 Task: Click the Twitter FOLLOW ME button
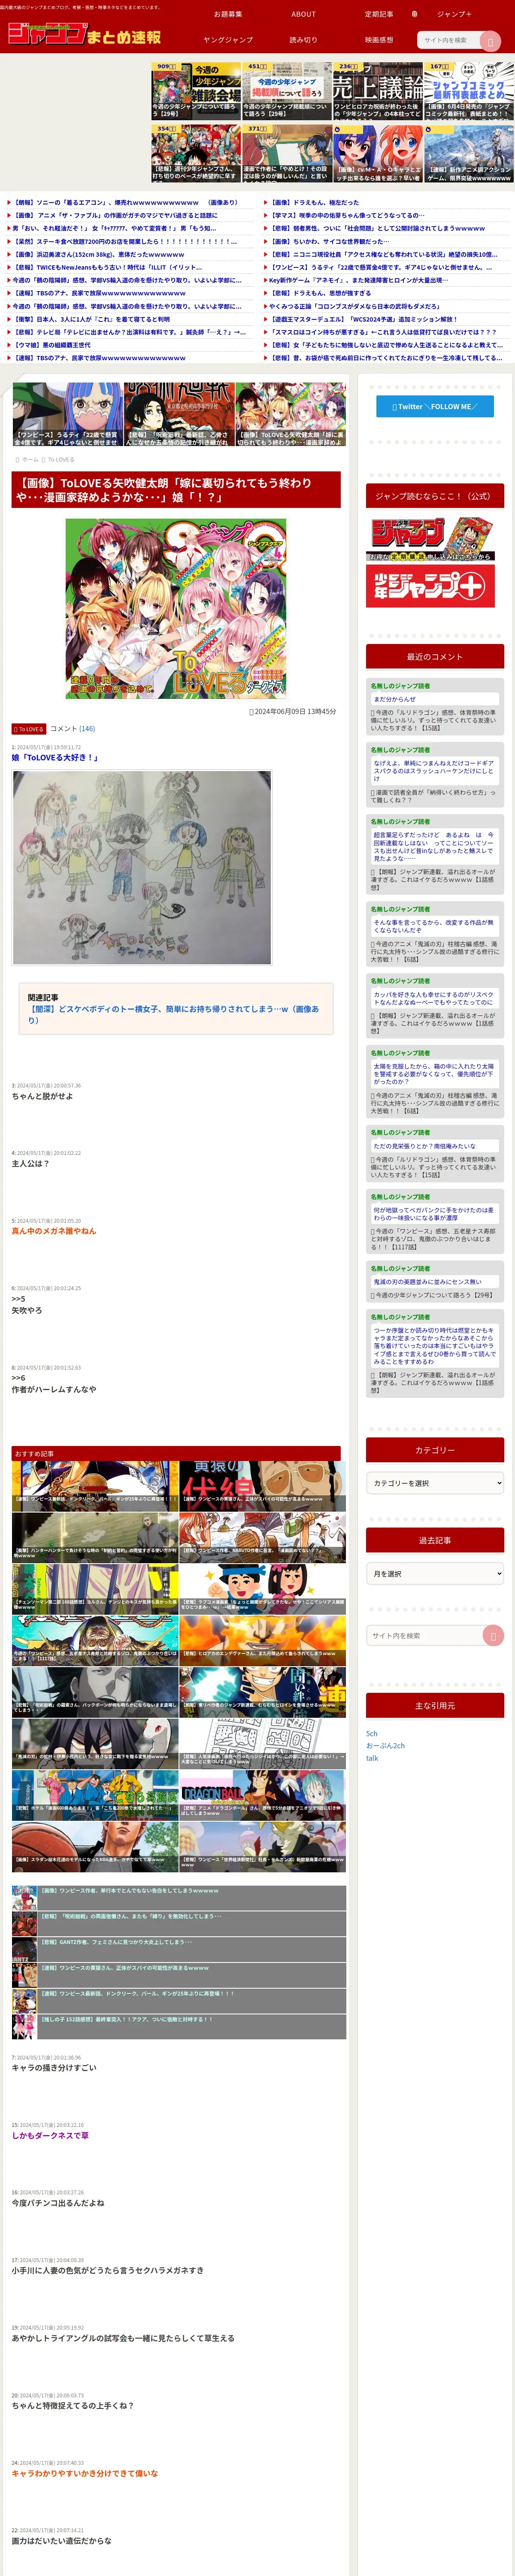435,406
